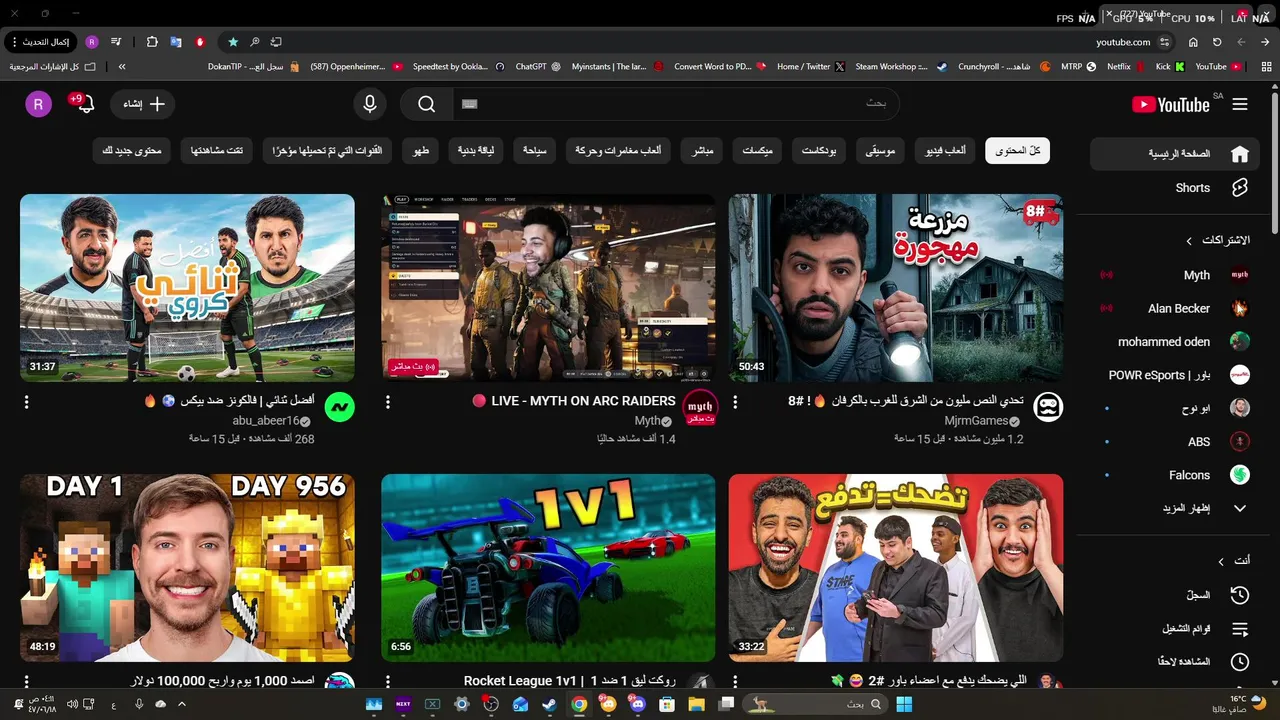Open the DAY 1 DAY 956 Minecraft thumbnail
The height and width of the screenshot is (720, 1280).
click(187, 568)
